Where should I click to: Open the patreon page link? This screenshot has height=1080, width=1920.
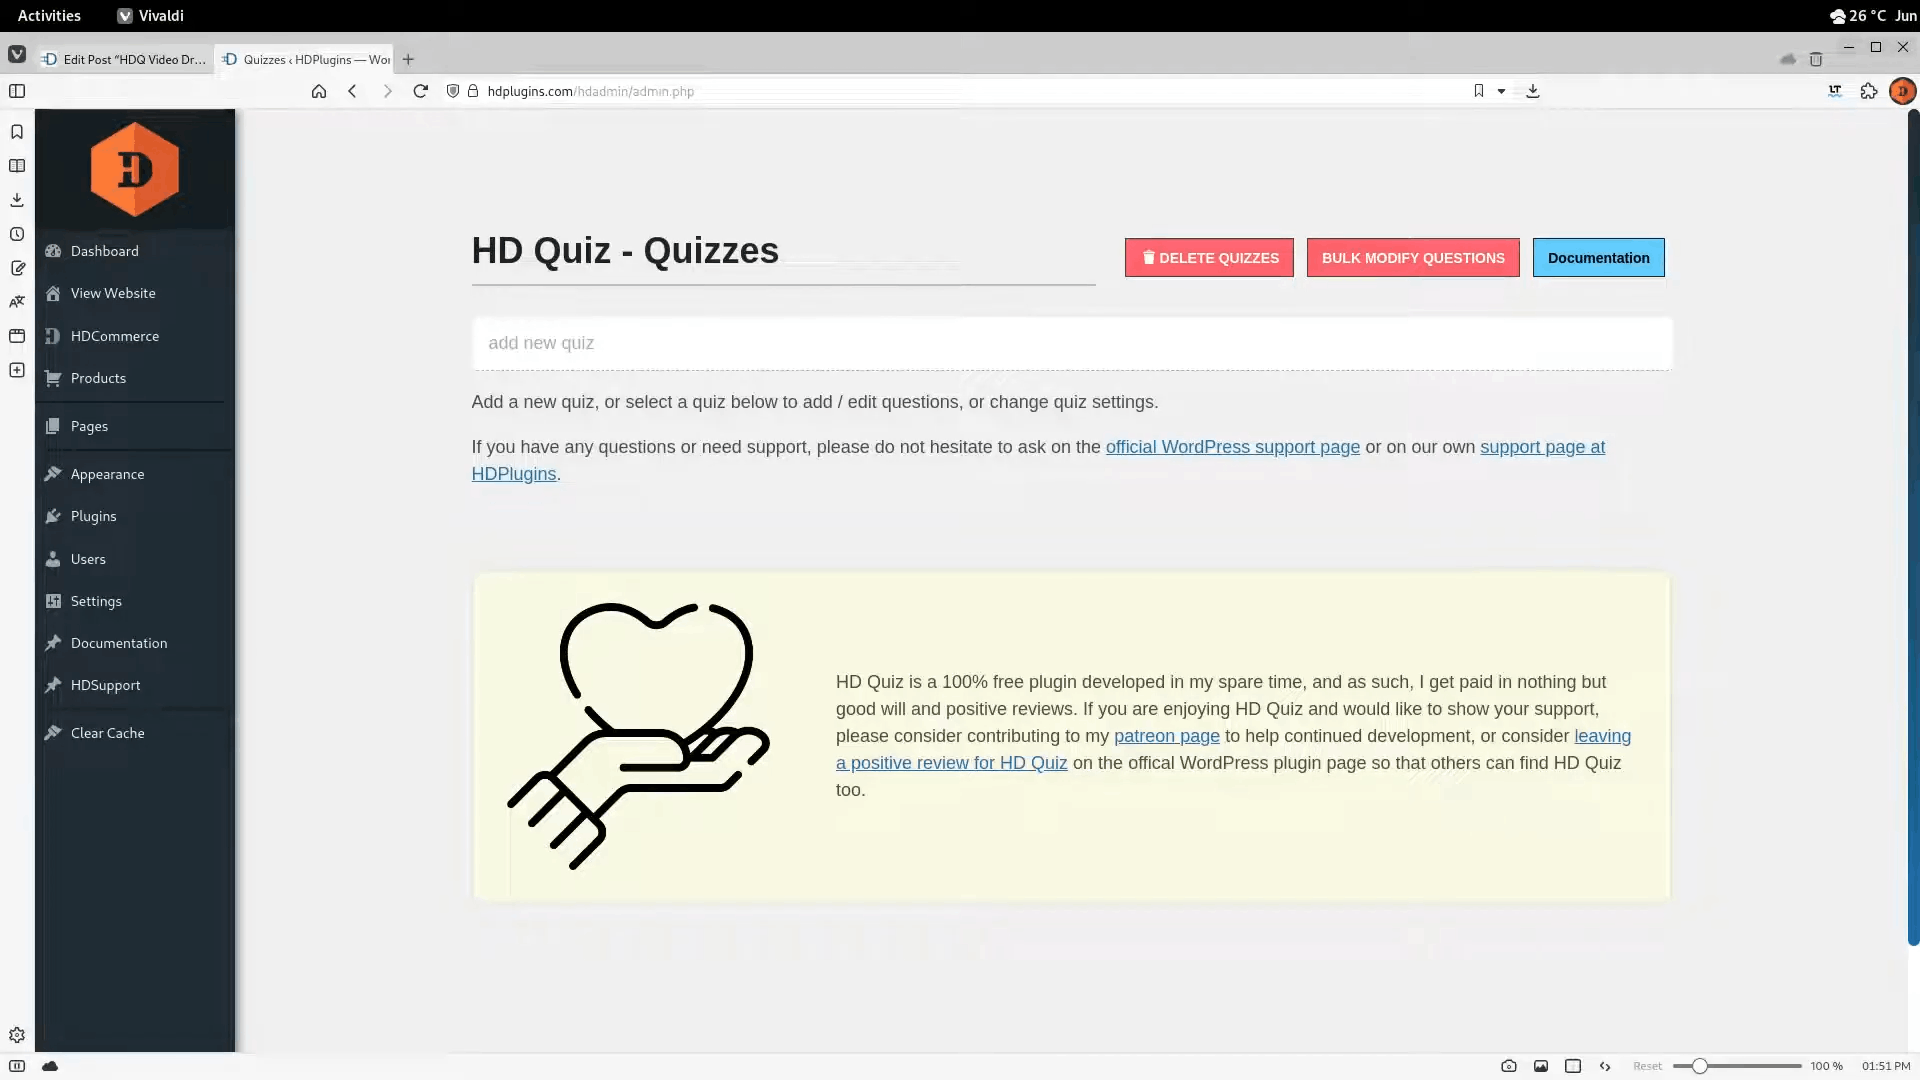pyautogui.click(x=1166, y=736)
